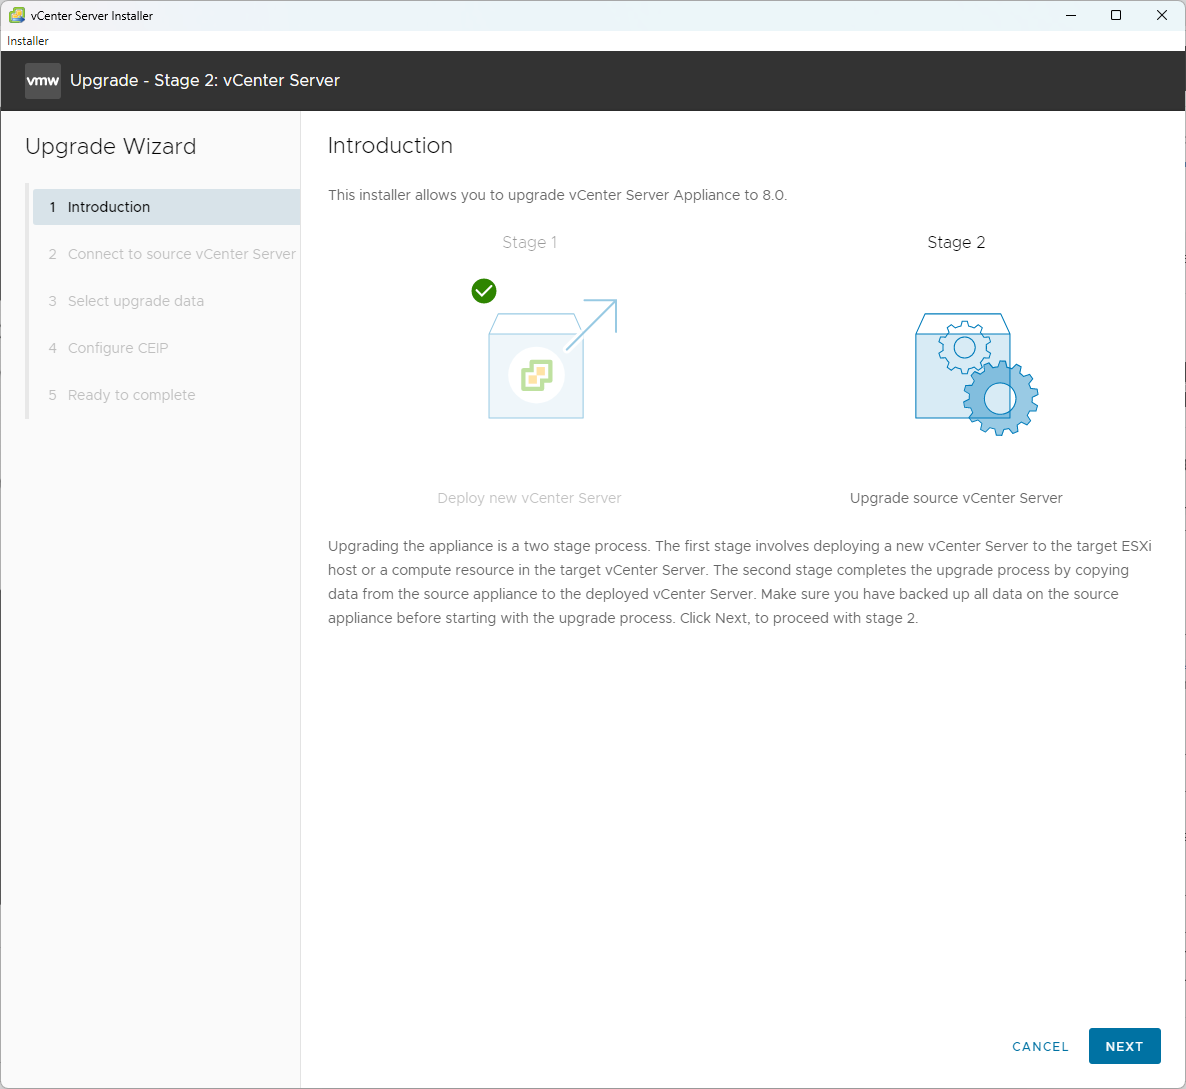The height and width of the screenshot is (1089, 1186).
Task: Select step 1 Introduction in the wizard
Action: 108,207
